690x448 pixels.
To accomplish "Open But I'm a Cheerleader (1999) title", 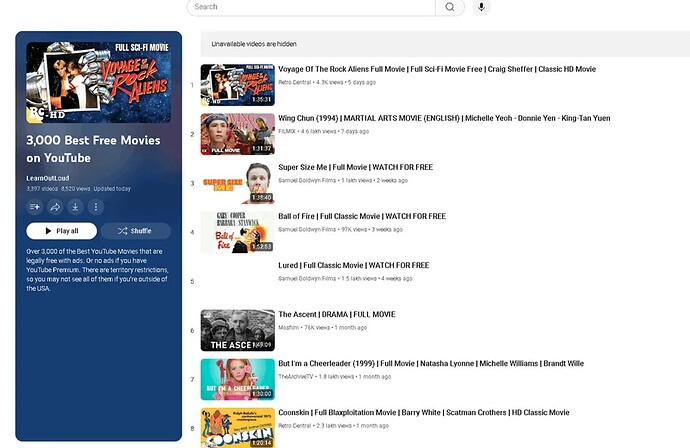I will (431, 364).
